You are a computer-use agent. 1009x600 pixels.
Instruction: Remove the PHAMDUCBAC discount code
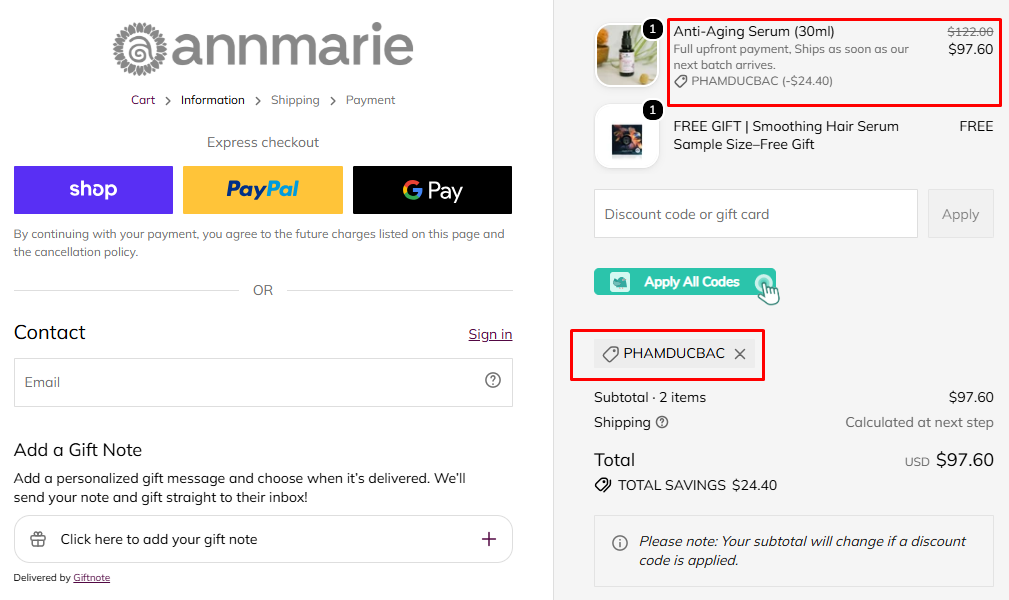740,354
